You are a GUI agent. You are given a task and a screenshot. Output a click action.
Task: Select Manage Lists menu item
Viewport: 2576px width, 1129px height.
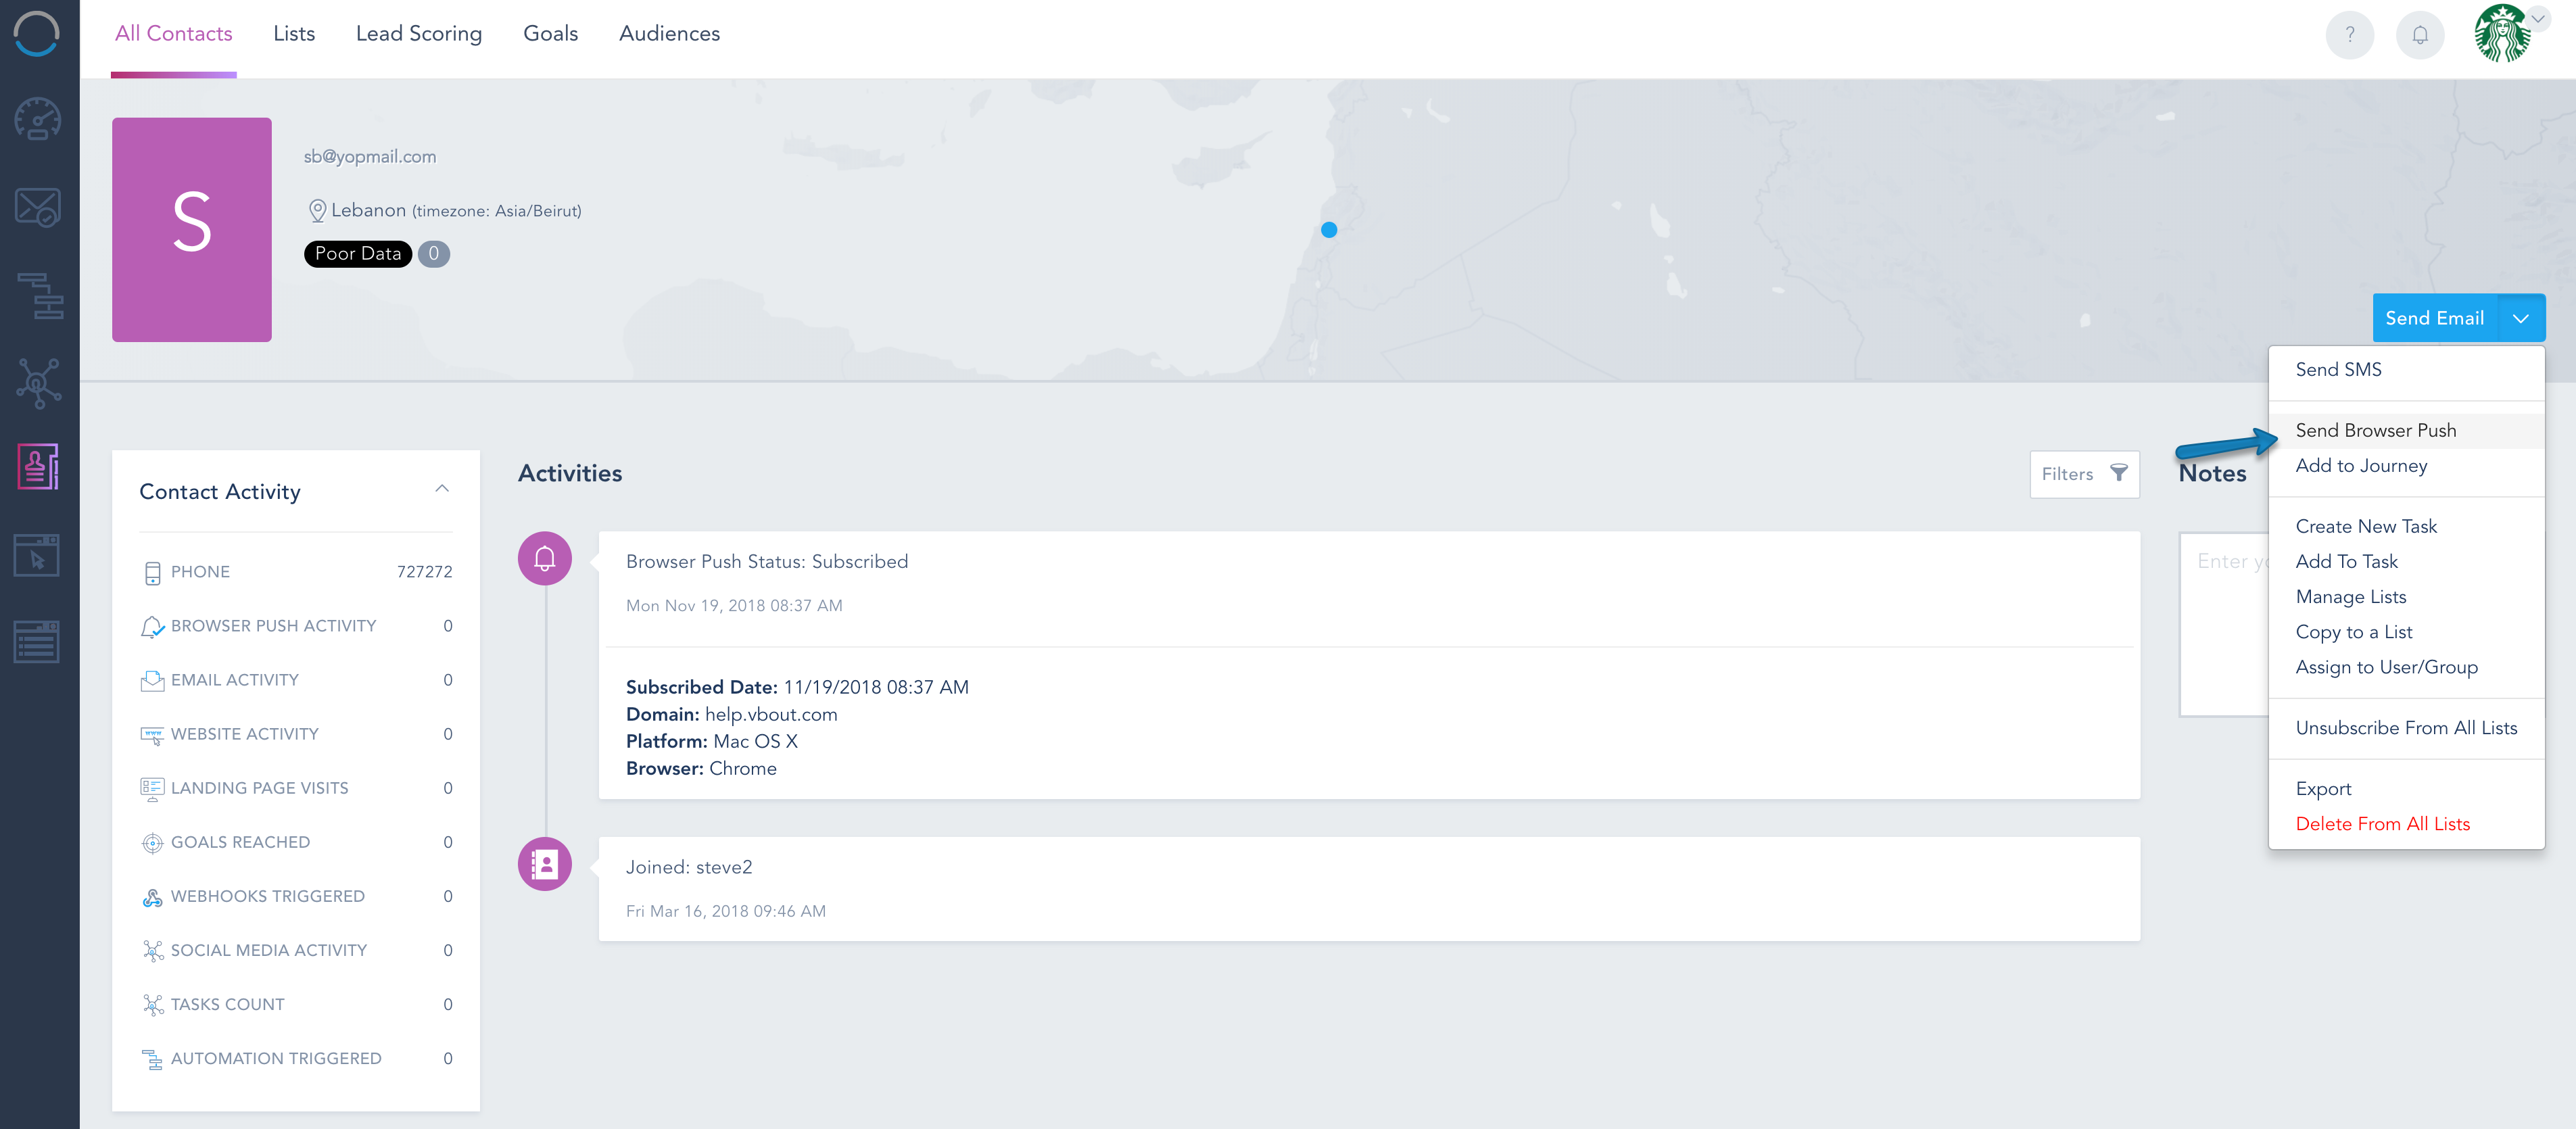[x=2406, y=597]
